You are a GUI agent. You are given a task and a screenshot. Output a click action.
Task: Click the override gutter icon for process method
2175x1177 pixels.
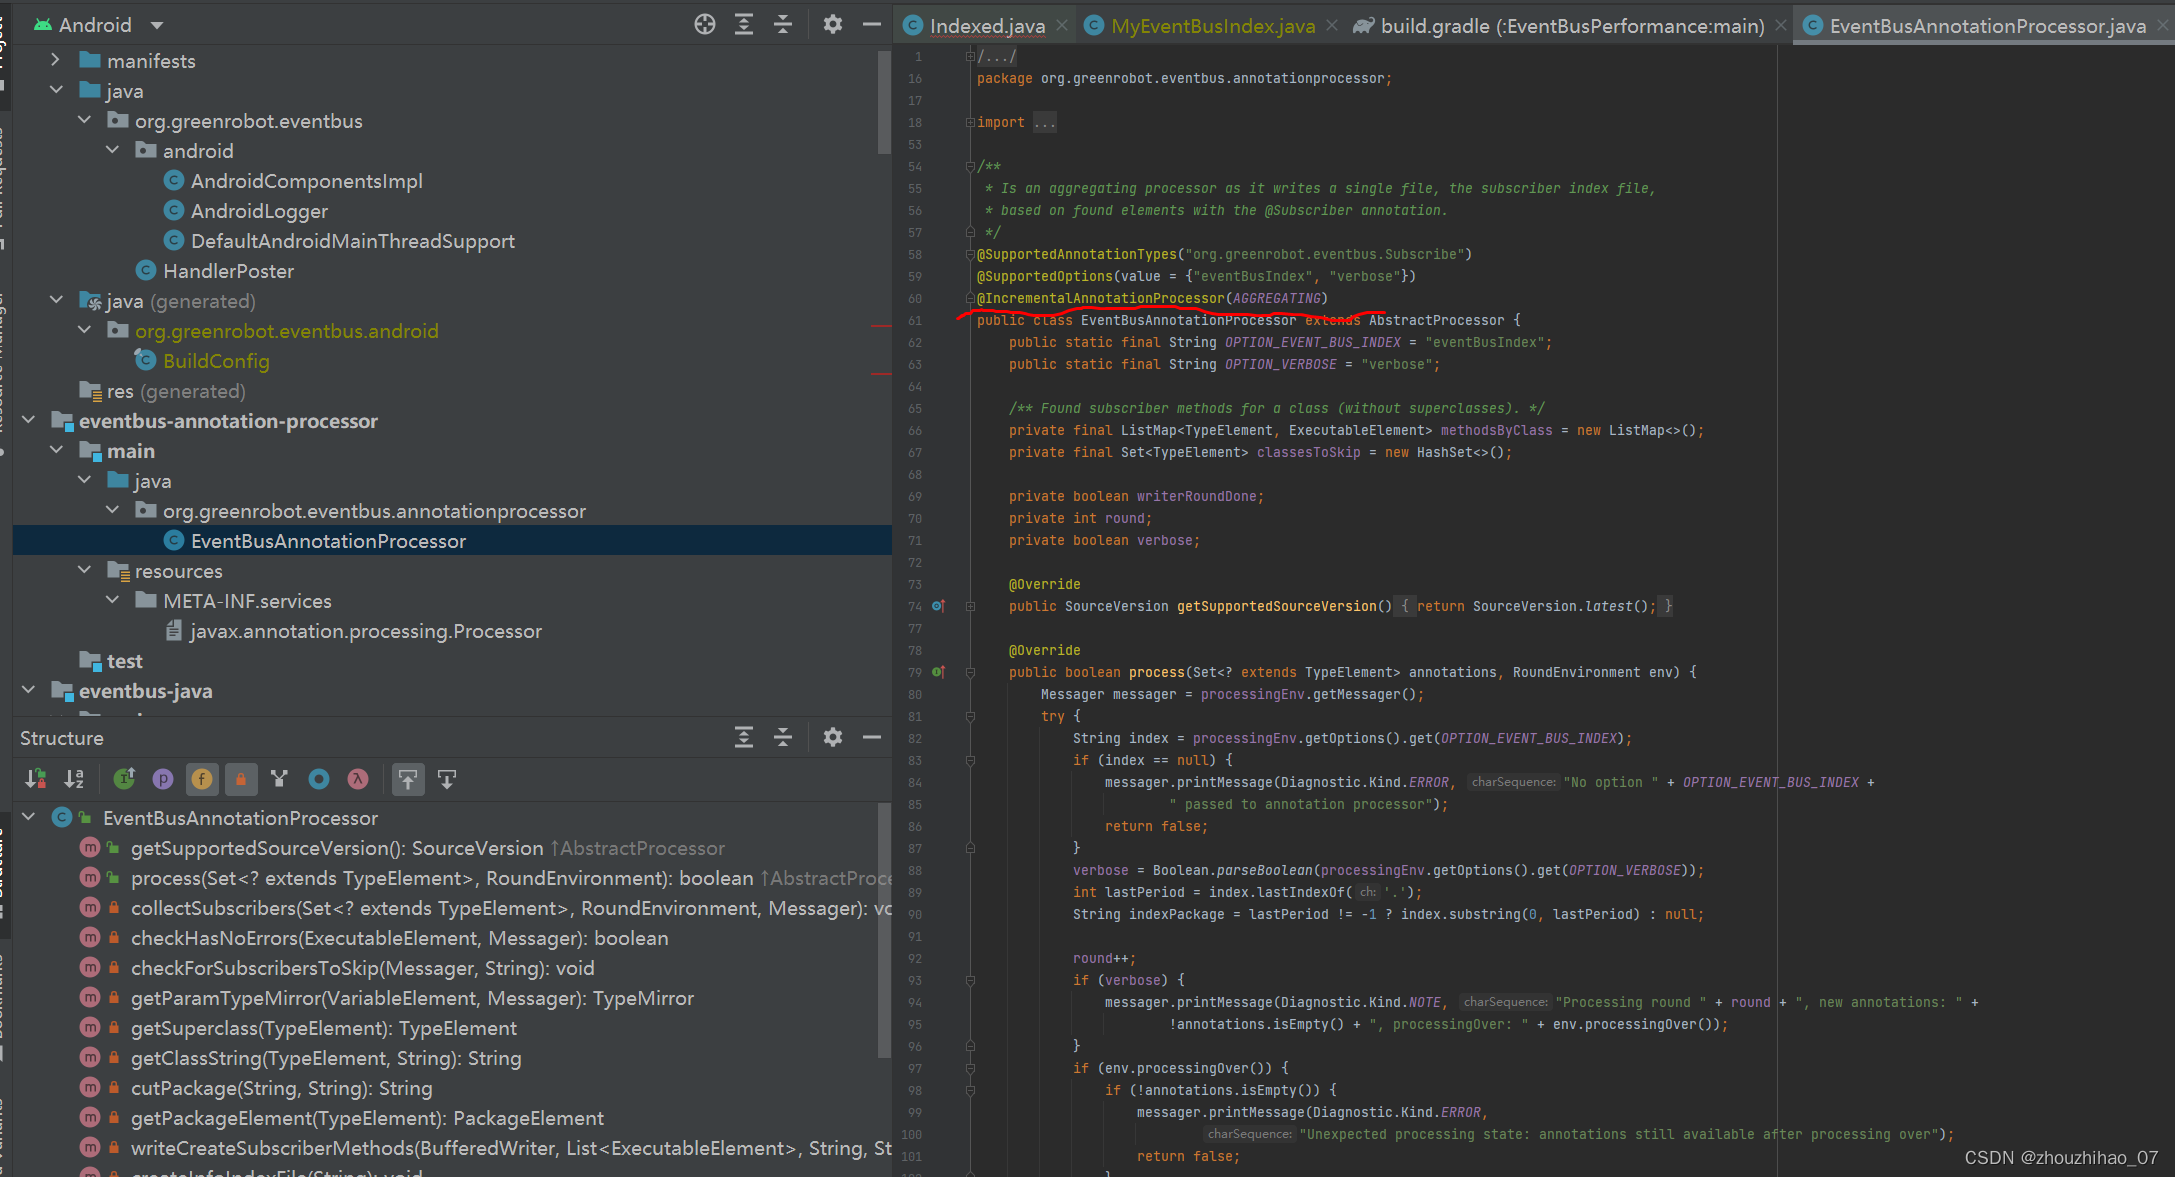[x=938, y=672]
